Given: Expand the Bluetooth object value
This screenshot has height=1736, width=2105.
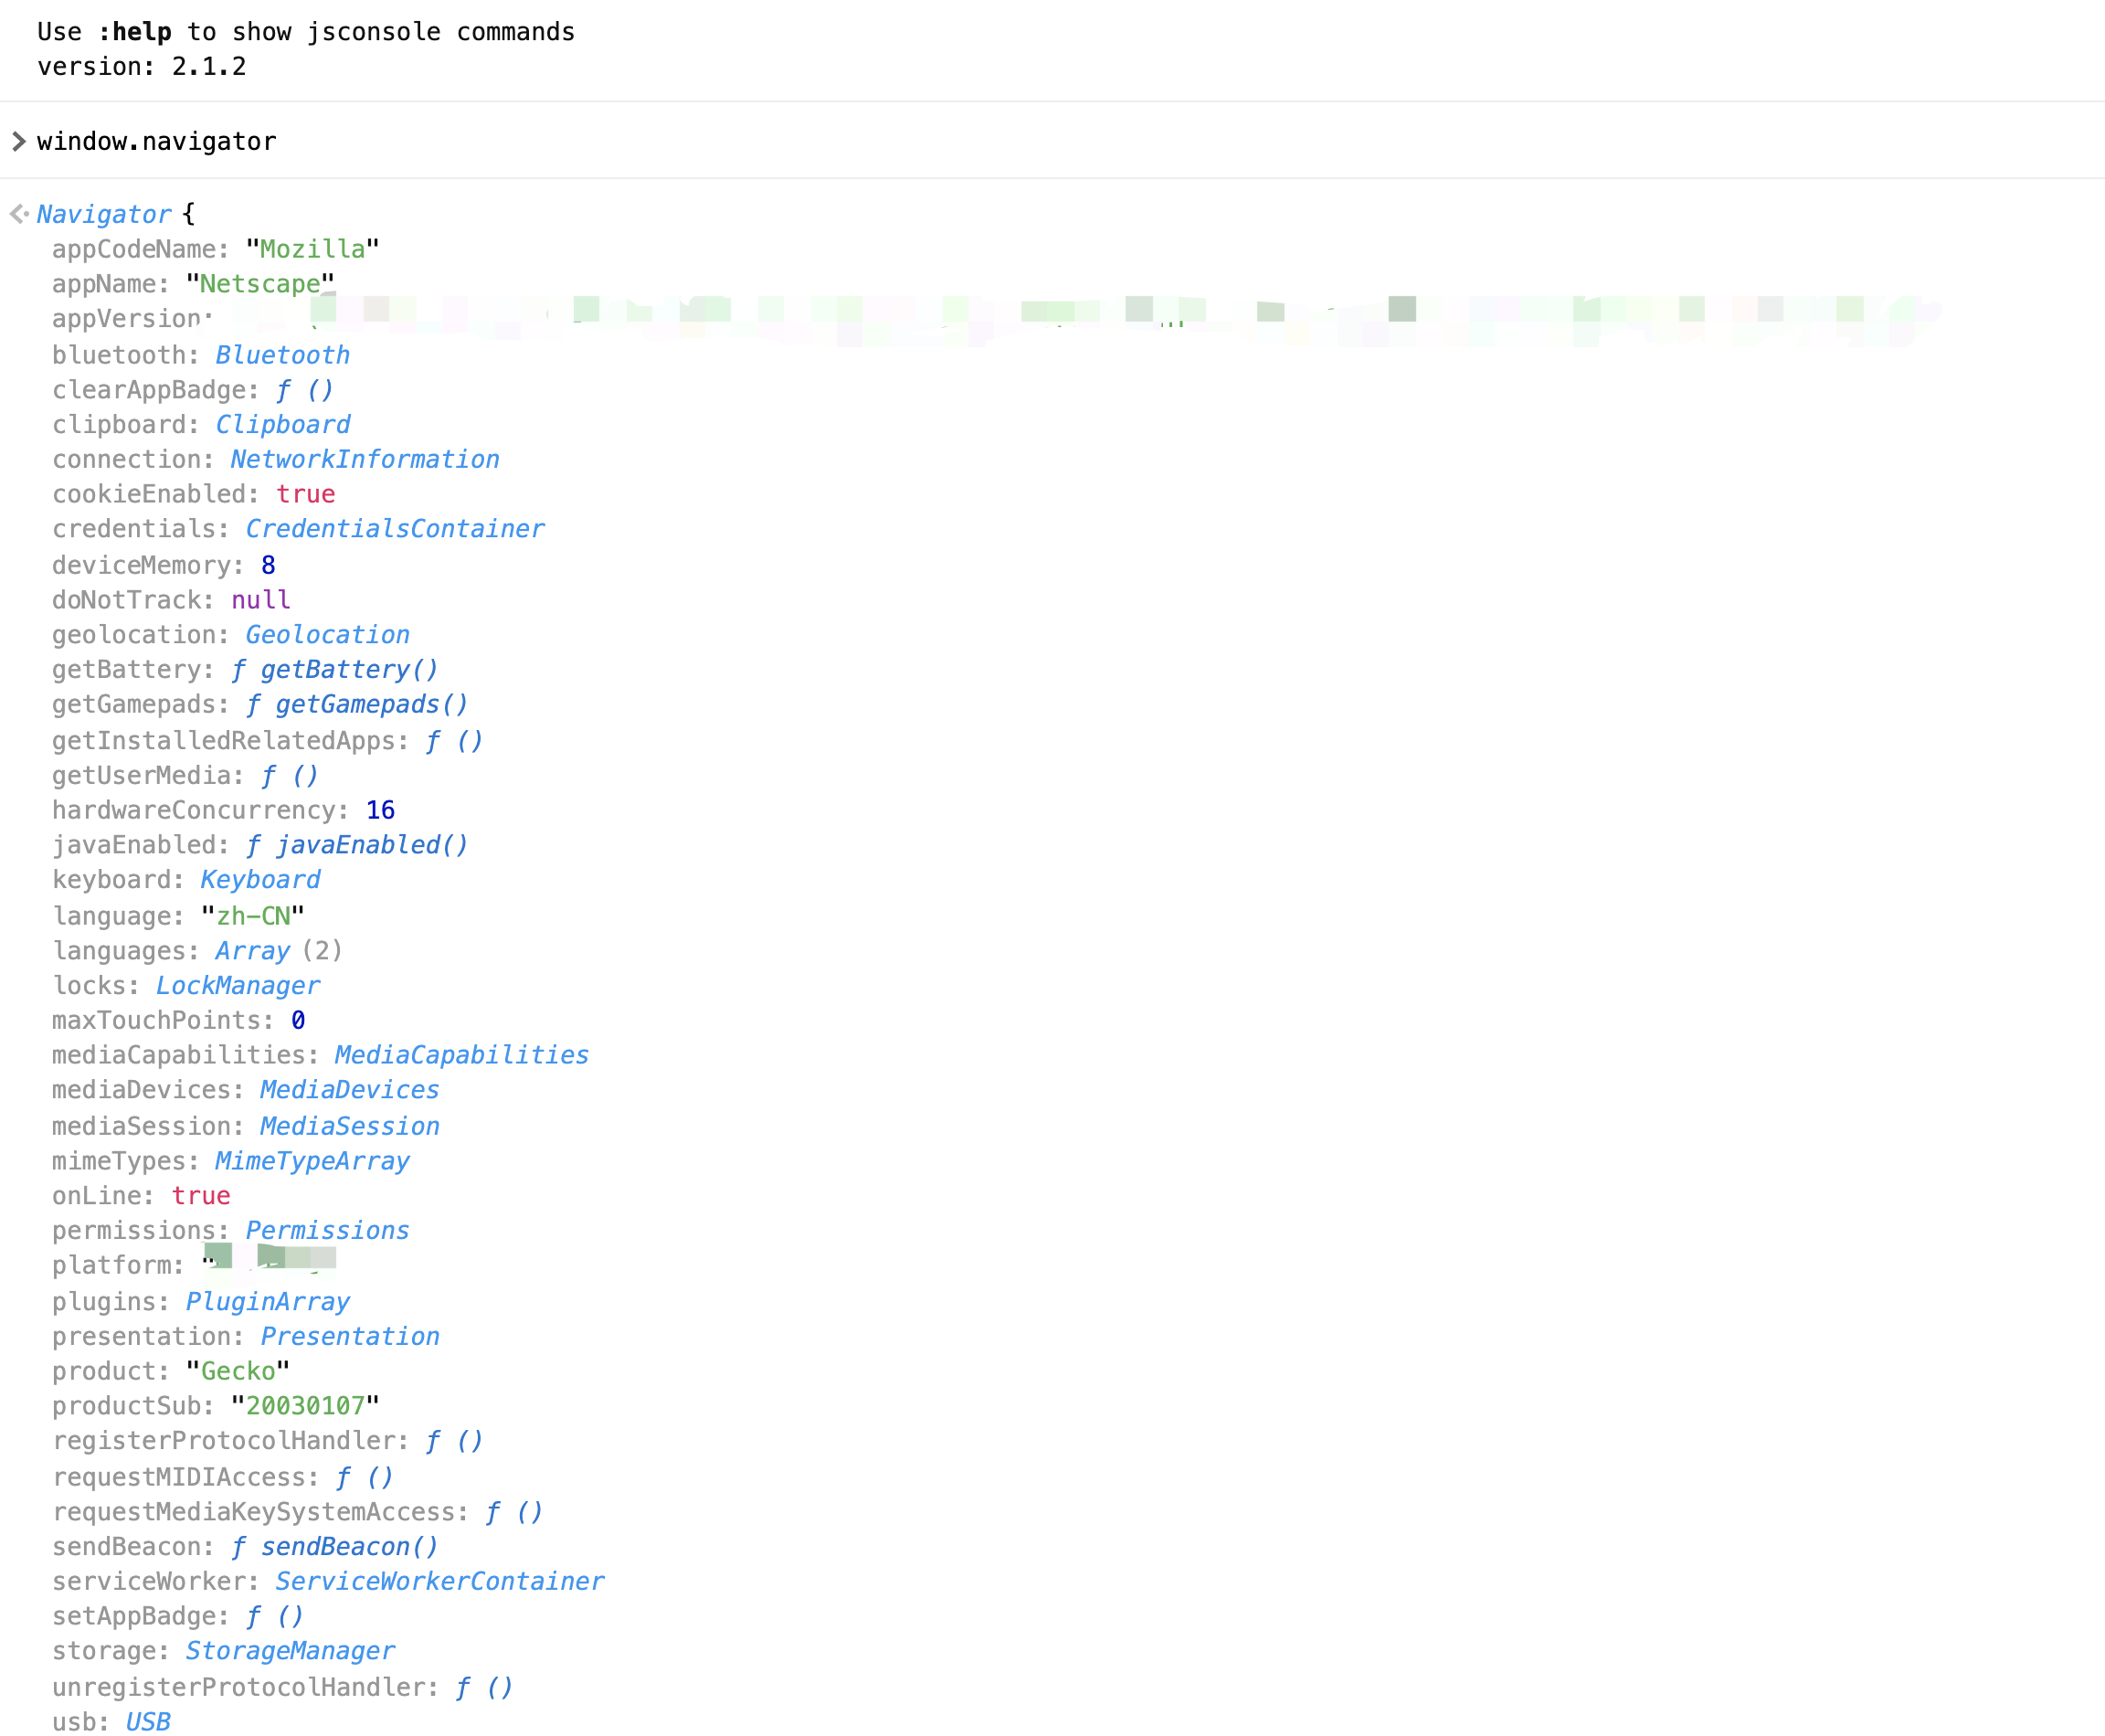Looking at the screenshot, I should point(282,355).
